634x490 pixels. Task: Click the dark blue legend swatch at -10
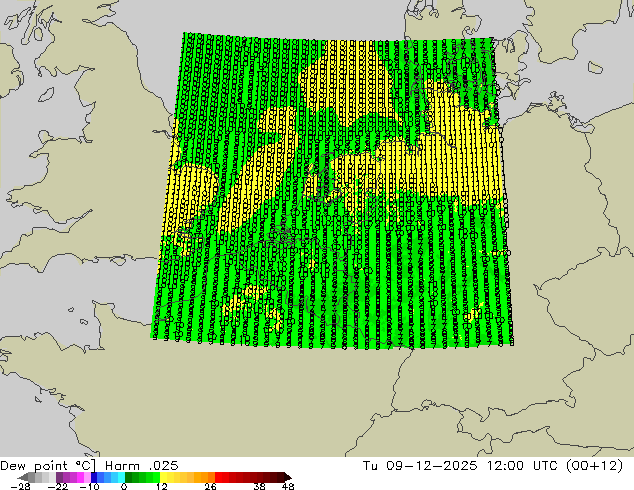tap(94, 477)
